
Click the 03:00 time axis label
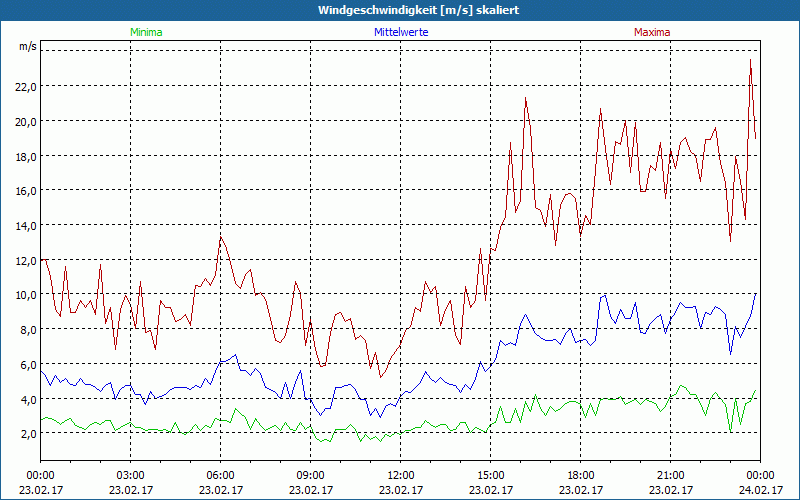(x=131, y=475)
